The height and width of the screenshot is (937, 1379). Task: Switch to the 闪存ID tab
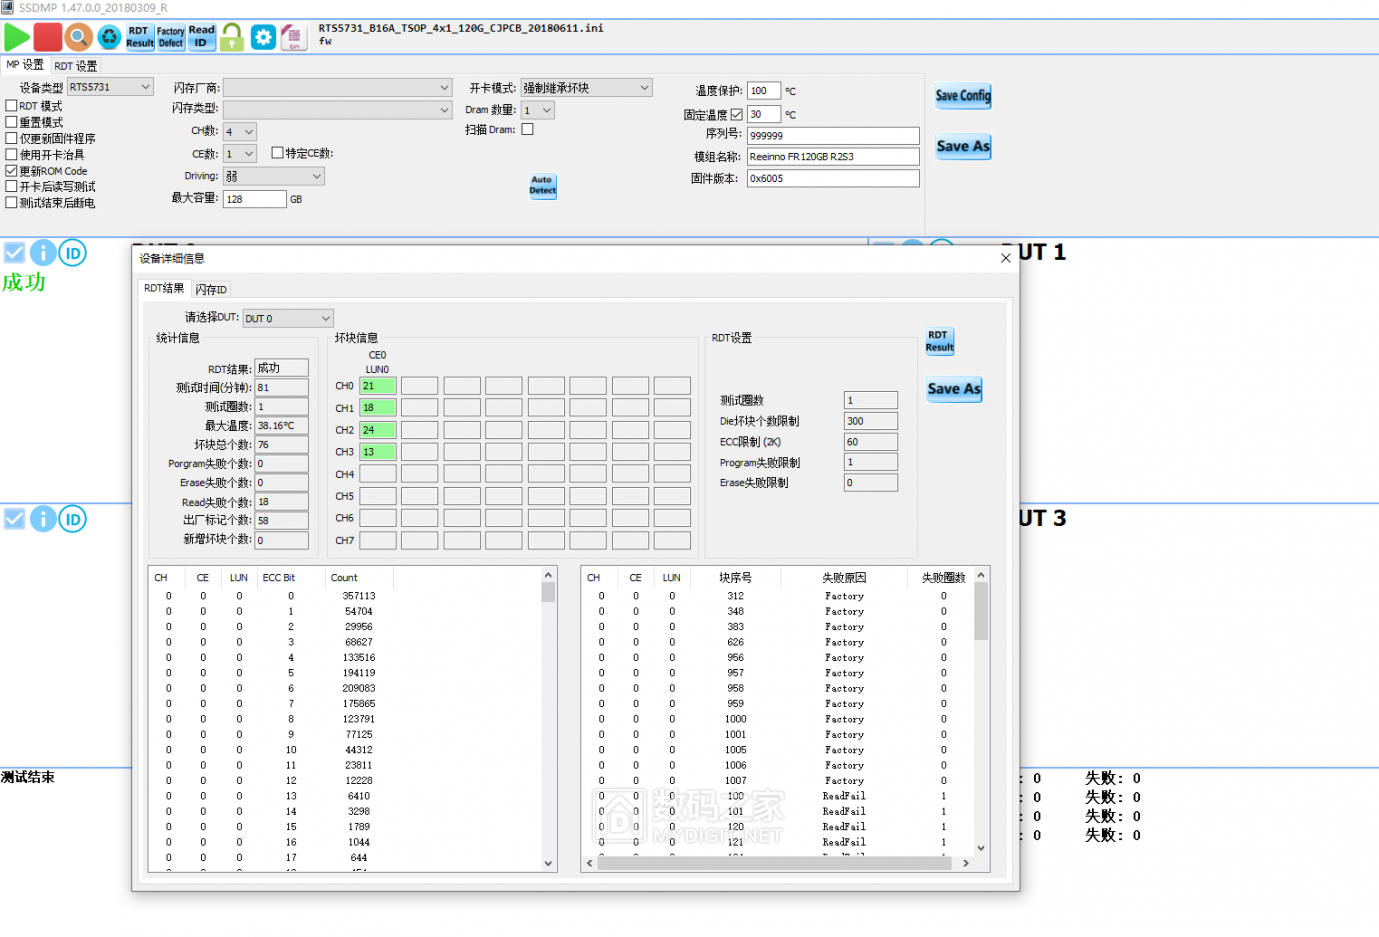point(211,289)
